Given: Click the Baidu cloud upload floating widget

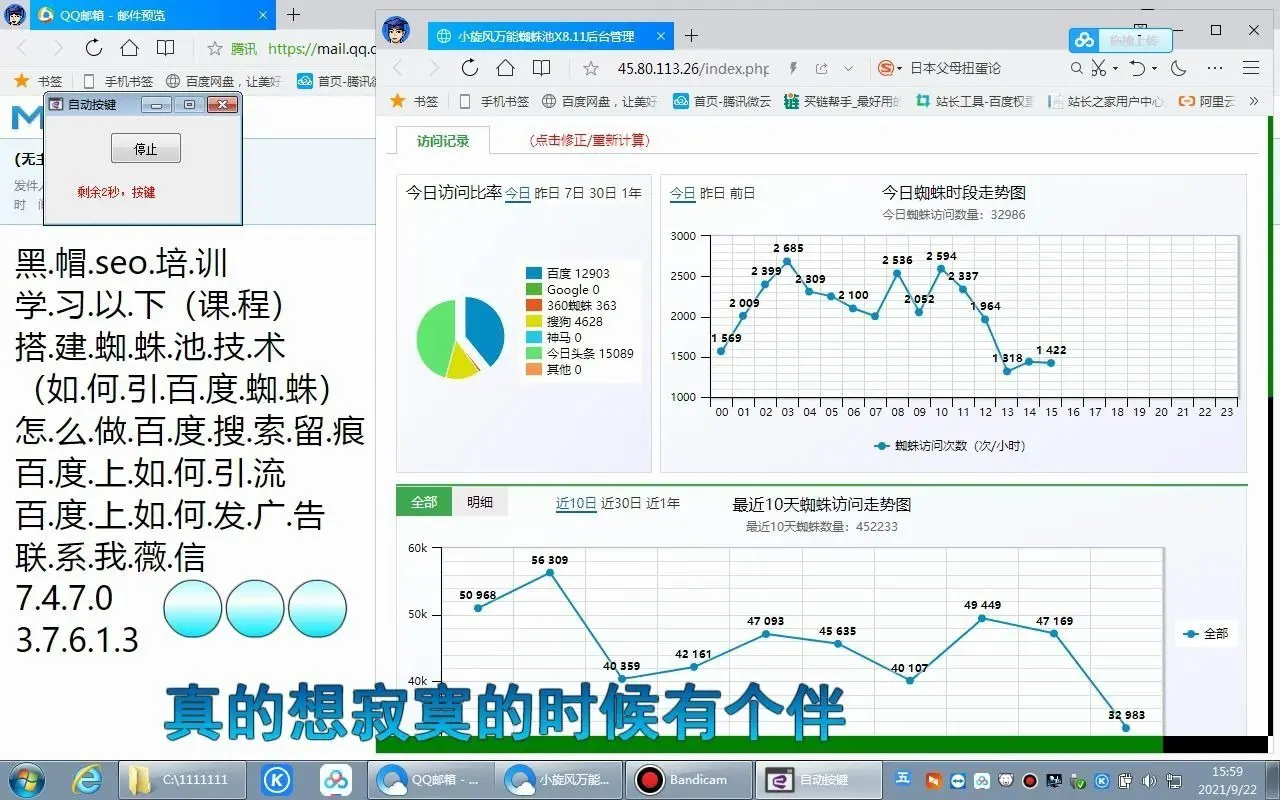Looking at the screenshot, I should click(x=1119, y=40).
